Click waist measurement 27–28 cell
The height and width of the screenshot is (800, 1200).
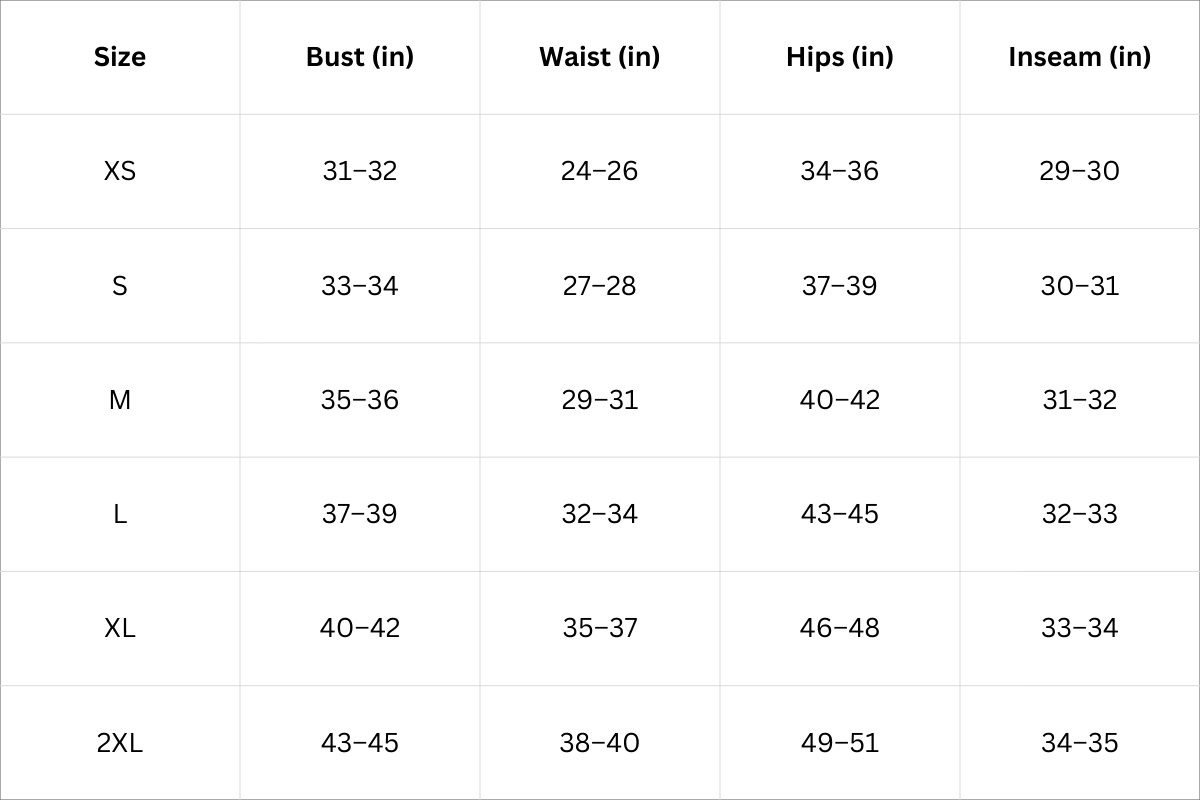click(x=600, y=286)
